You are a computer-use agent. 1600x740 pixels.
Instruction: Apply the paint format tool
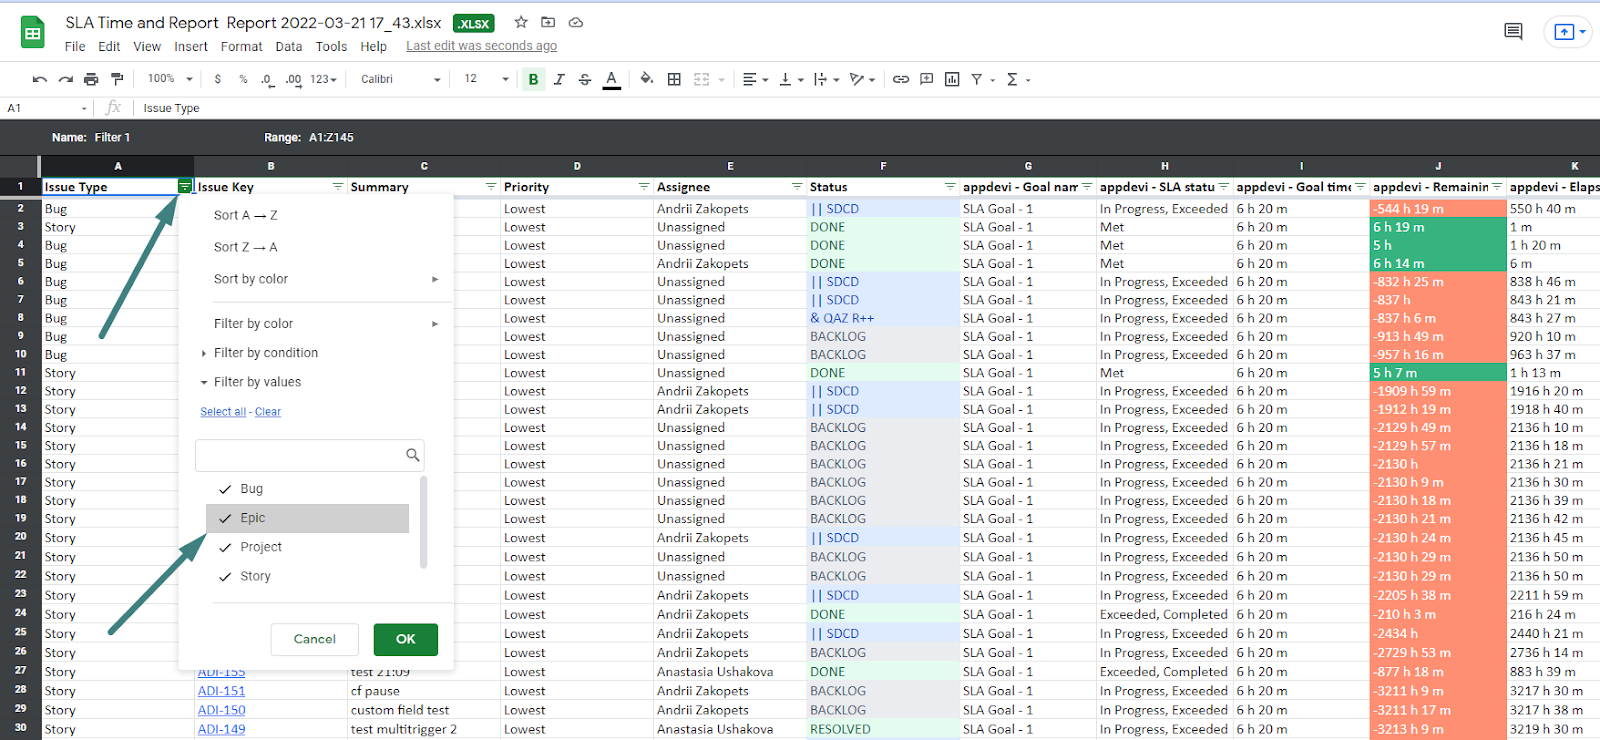[x=117, y=79]
